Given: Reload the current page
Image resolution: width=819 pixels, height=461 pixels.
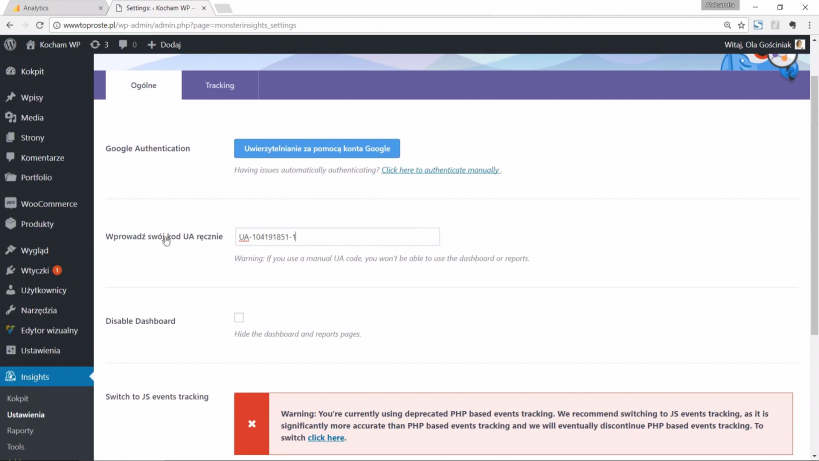Looking at the screenshot, I should 40,25.
